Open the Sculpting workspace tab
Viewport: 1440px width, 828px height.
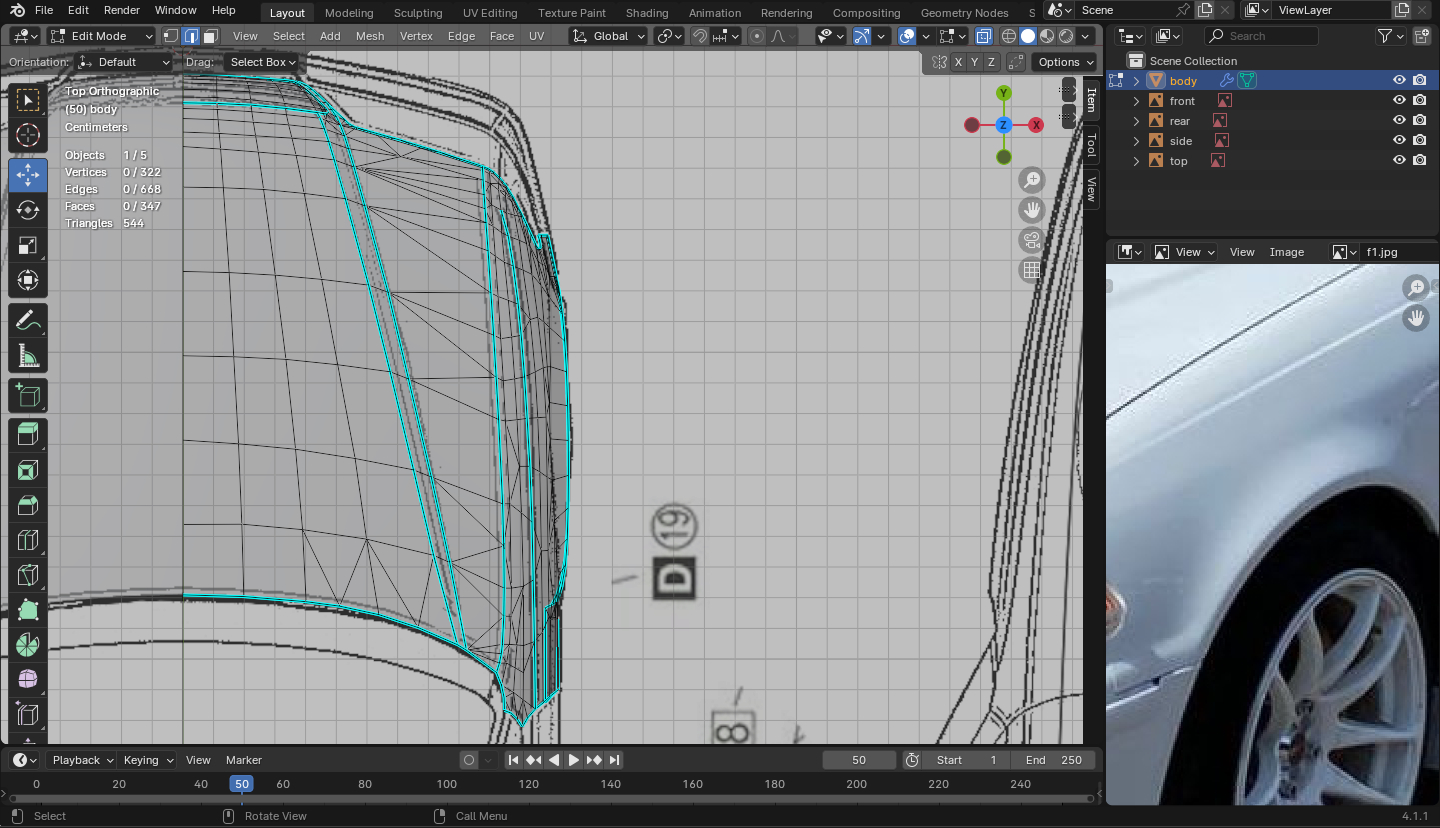[417, 13]
